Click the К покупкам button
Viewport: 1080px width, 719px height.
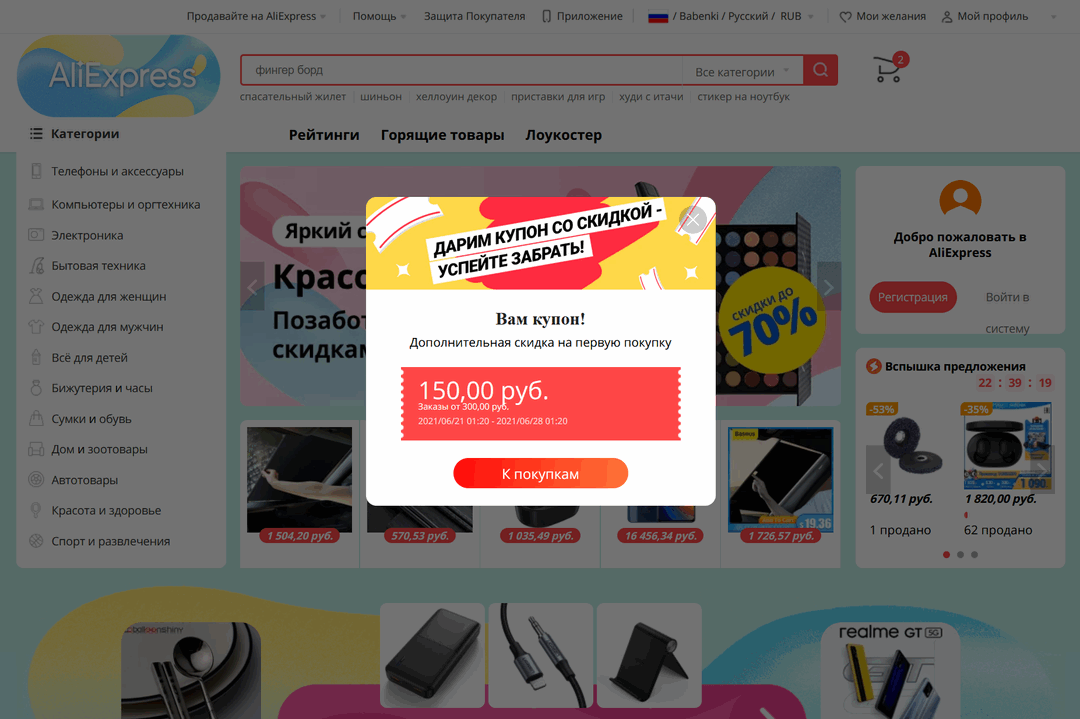coord(541,474)
